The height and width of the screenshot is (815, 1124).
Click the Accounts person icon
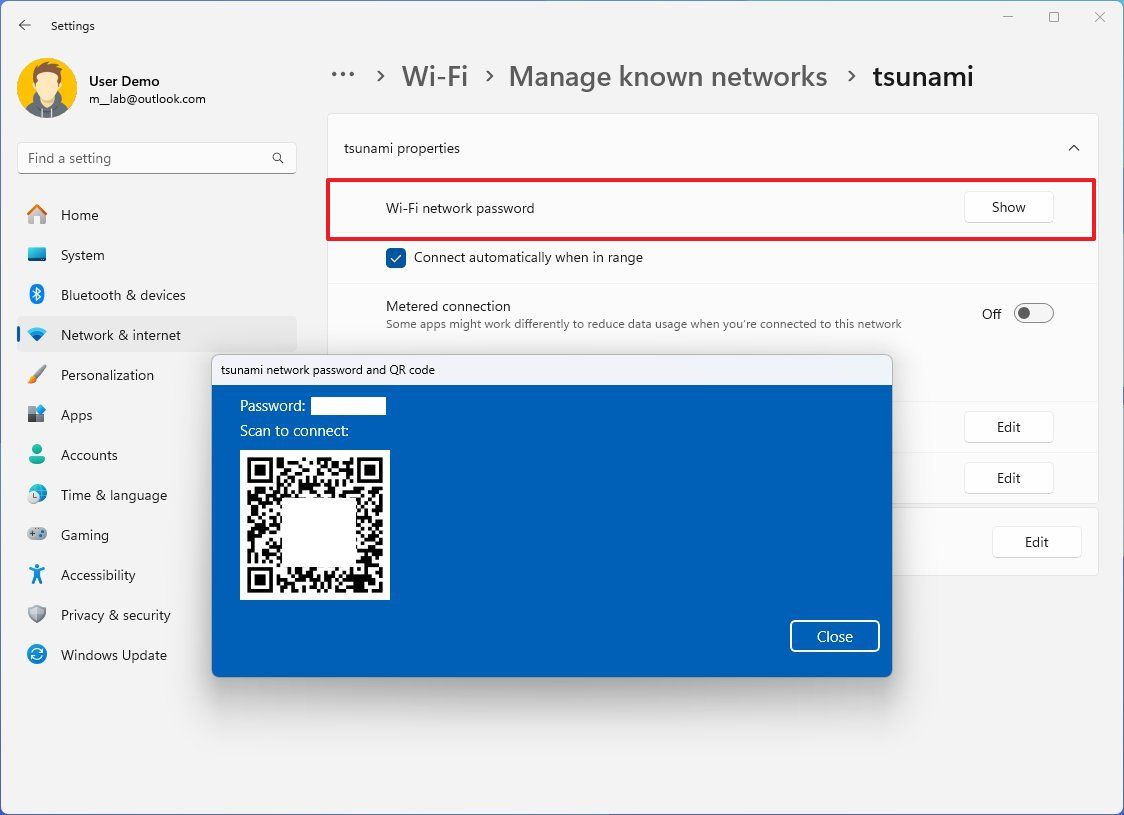(37, 454)
